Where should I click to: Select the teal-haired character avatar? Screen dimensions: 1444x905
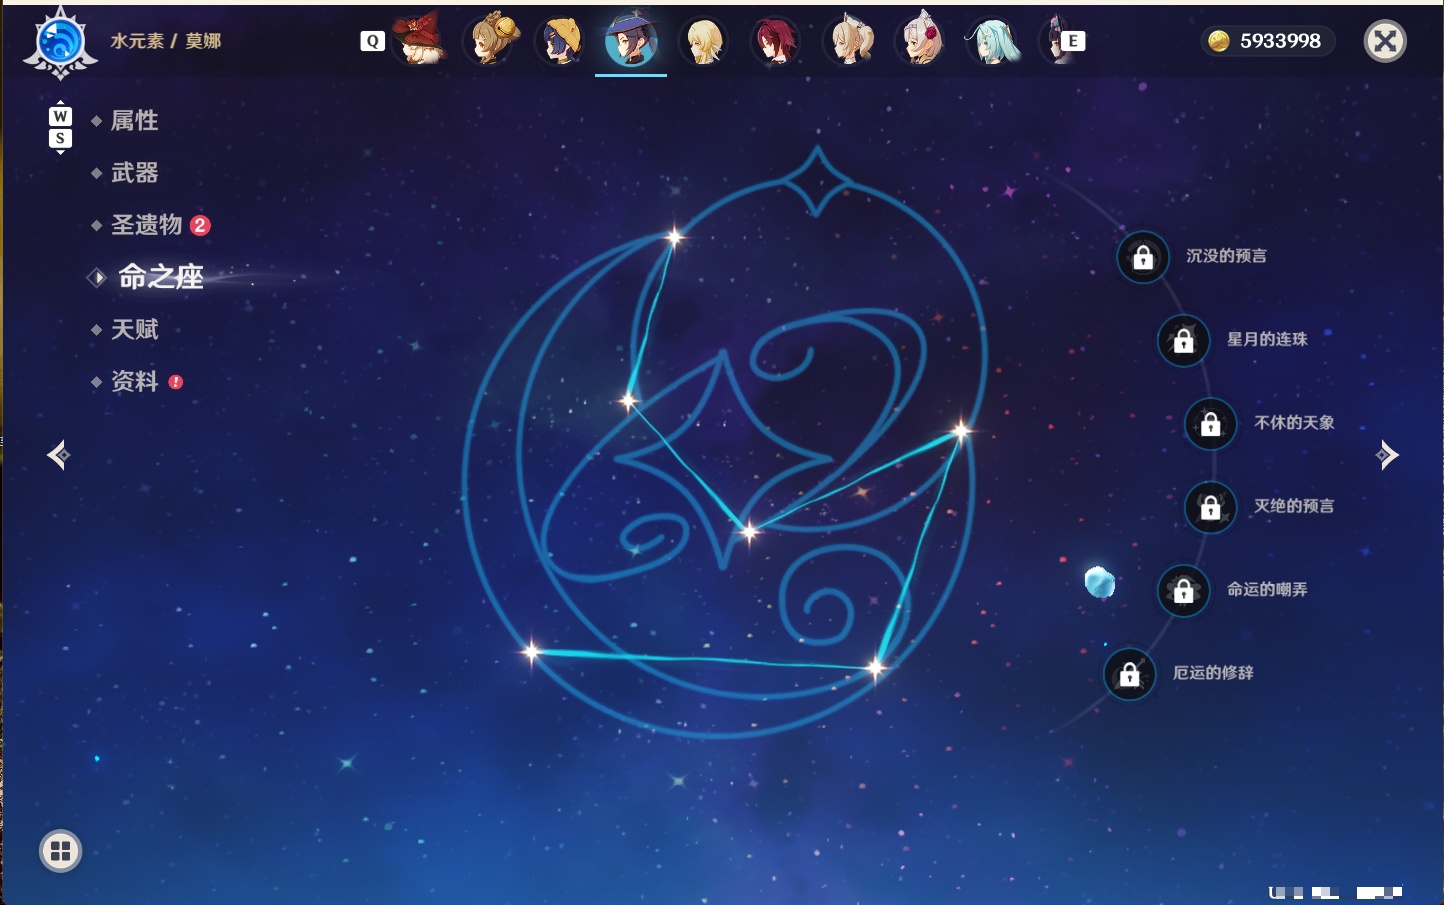tap(992, 40)
